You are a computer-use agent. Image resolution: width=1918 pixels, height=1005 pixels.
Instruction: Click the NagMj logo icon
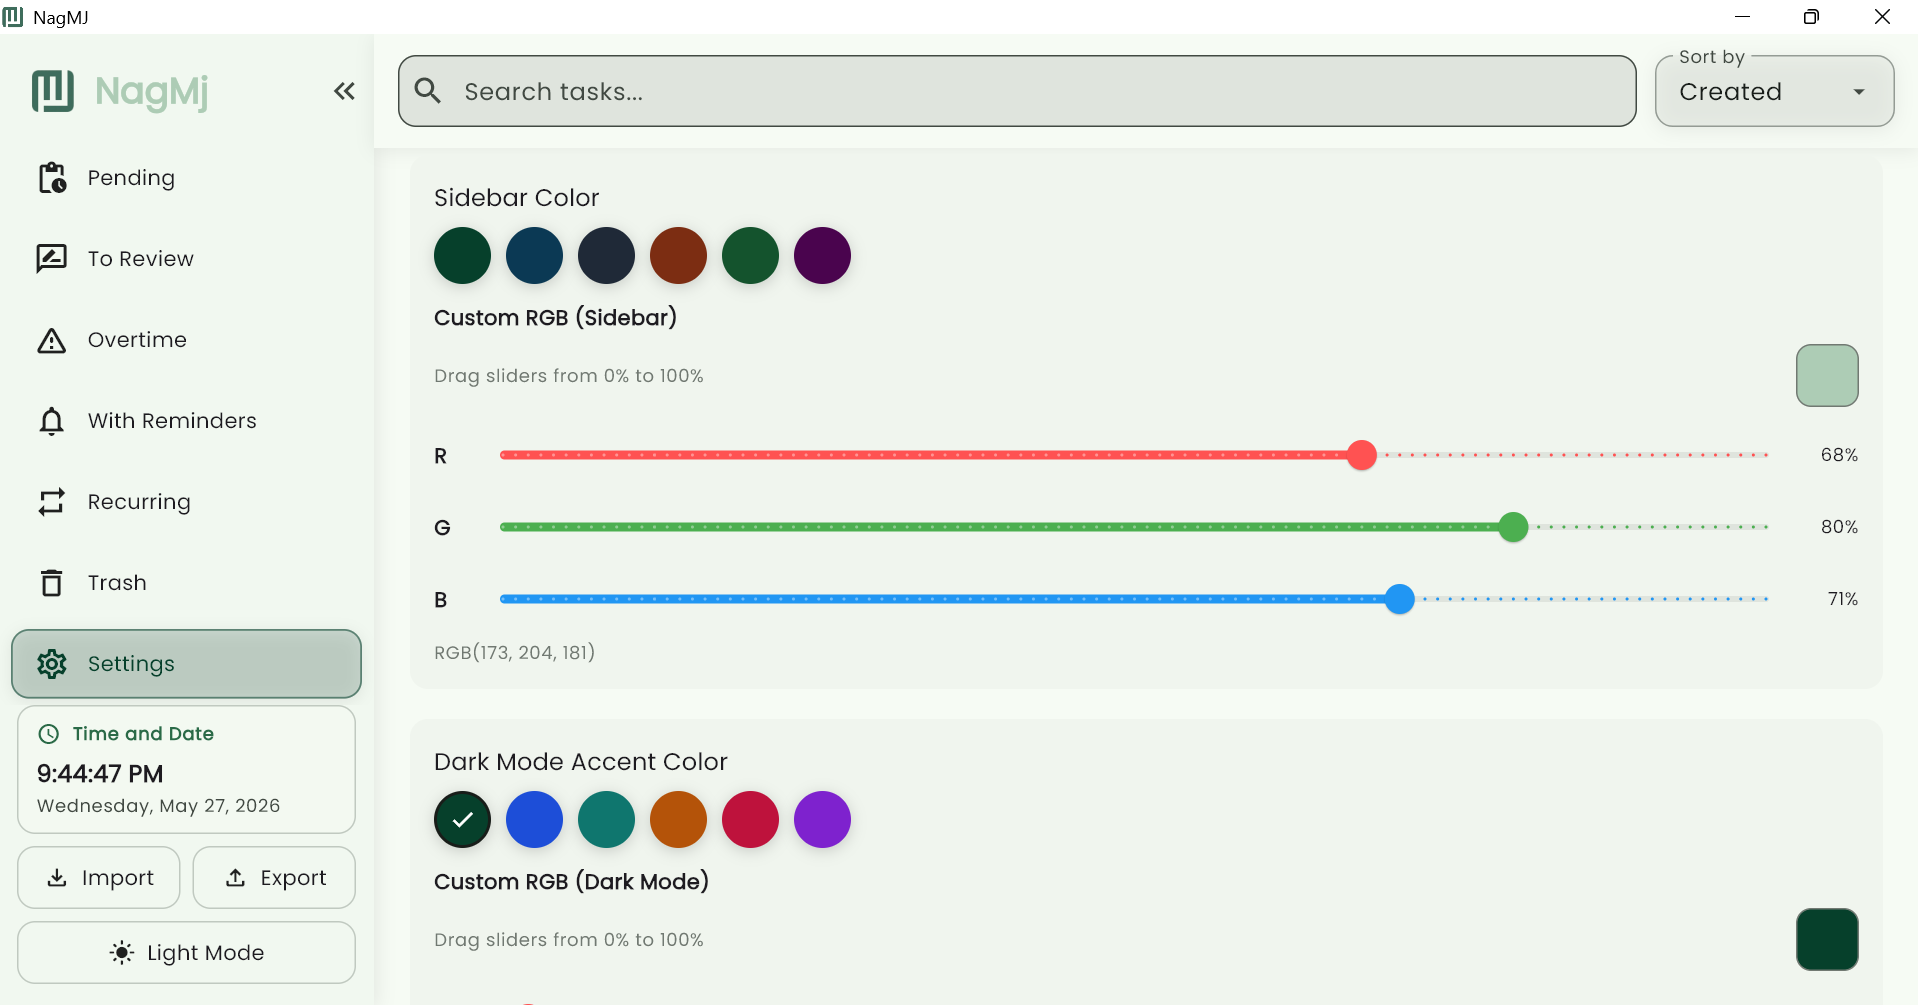pyautogui.click(x=53, y=91)
